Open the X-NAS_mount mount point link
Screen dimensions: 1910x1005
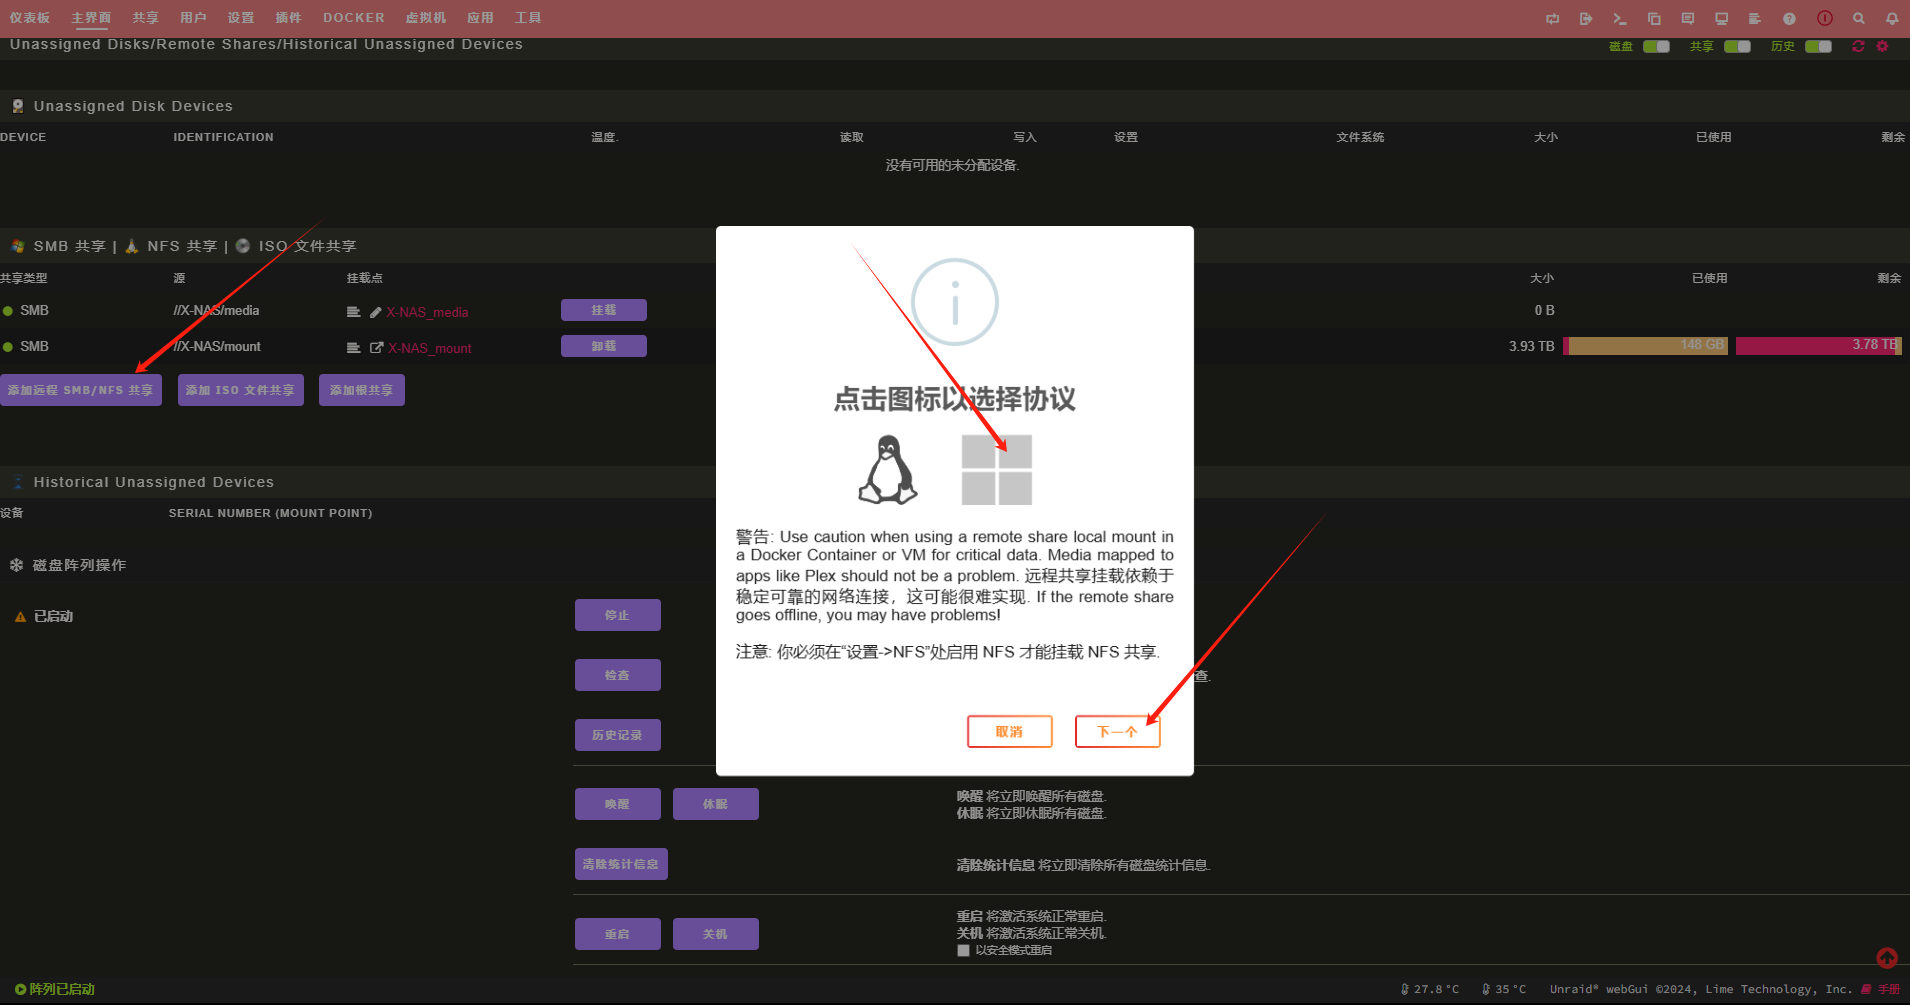(x=429, y=348)
